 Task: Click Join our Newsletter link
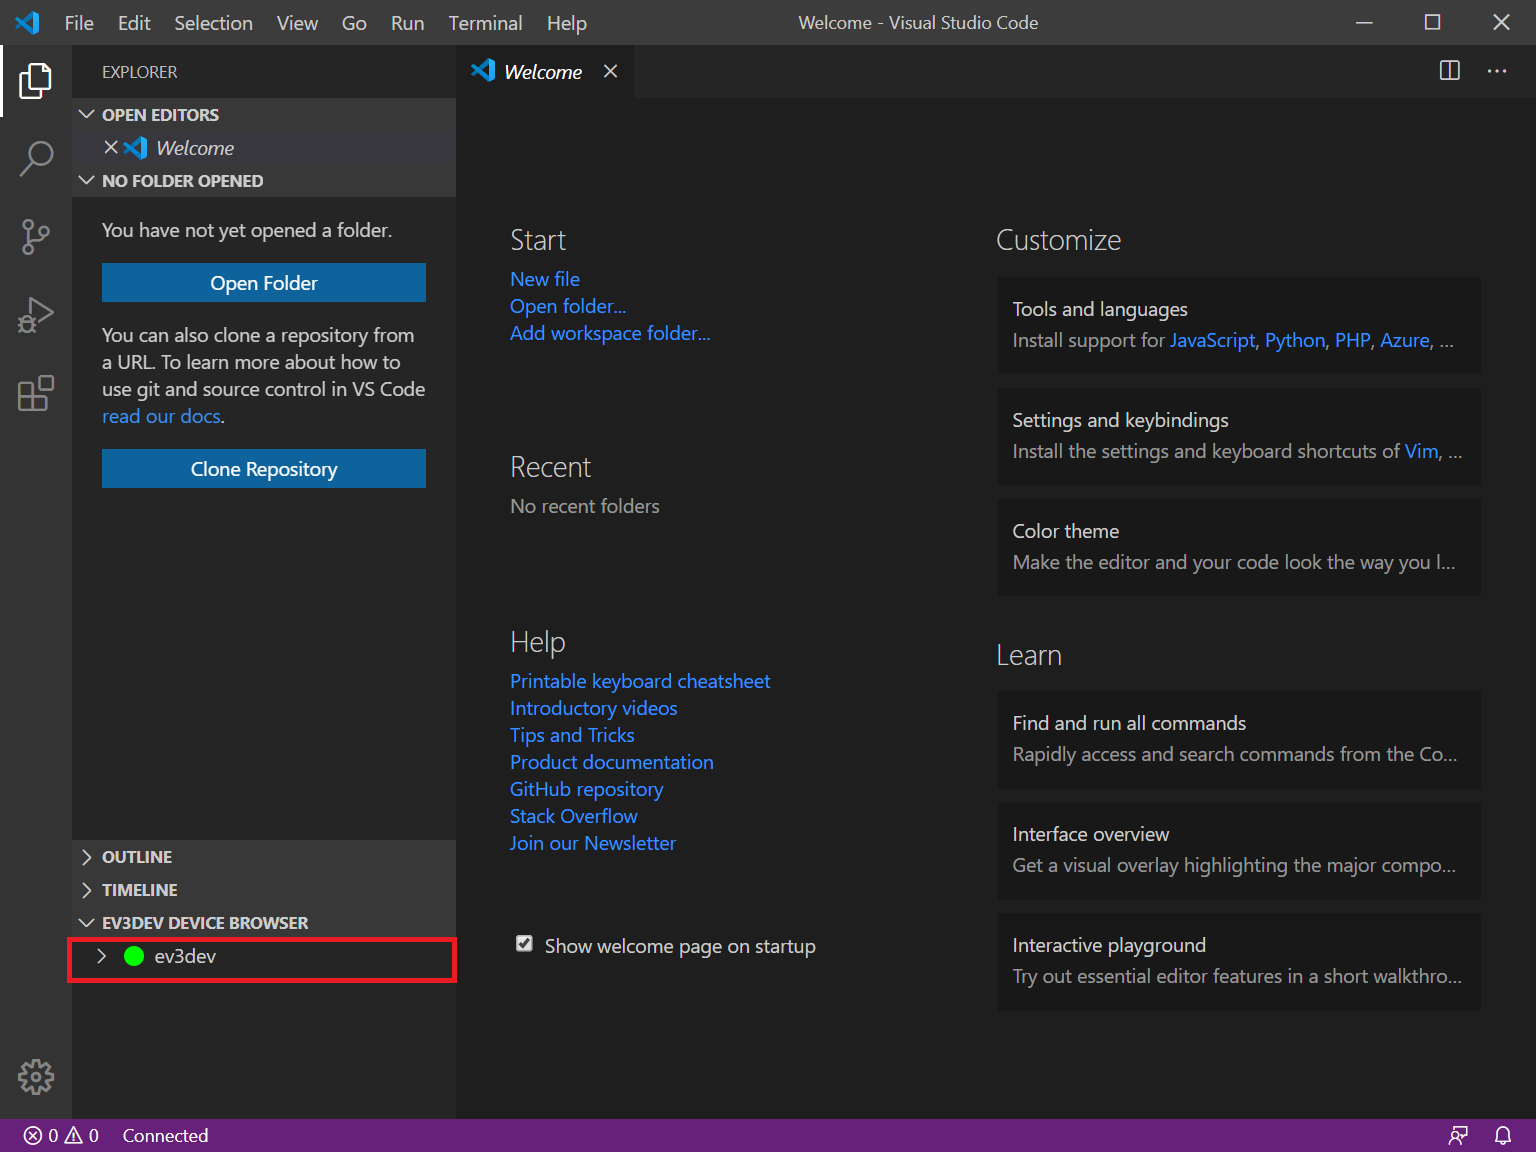(x=593, y=843)
